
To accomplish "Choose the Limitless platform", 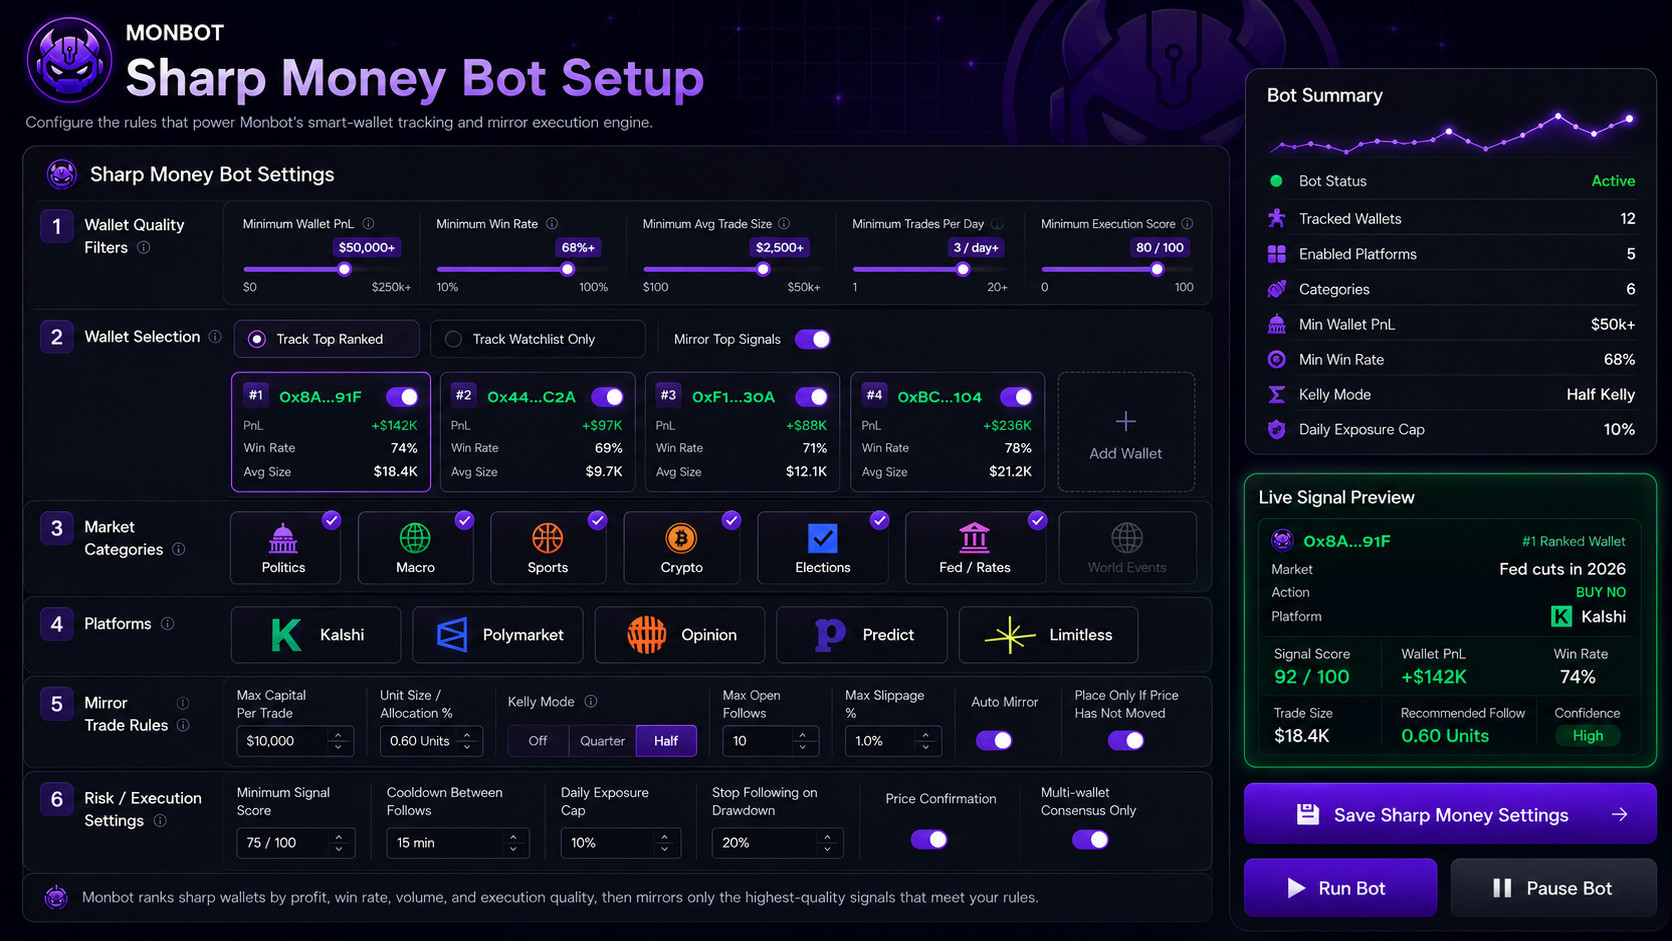I will 1048,635.
